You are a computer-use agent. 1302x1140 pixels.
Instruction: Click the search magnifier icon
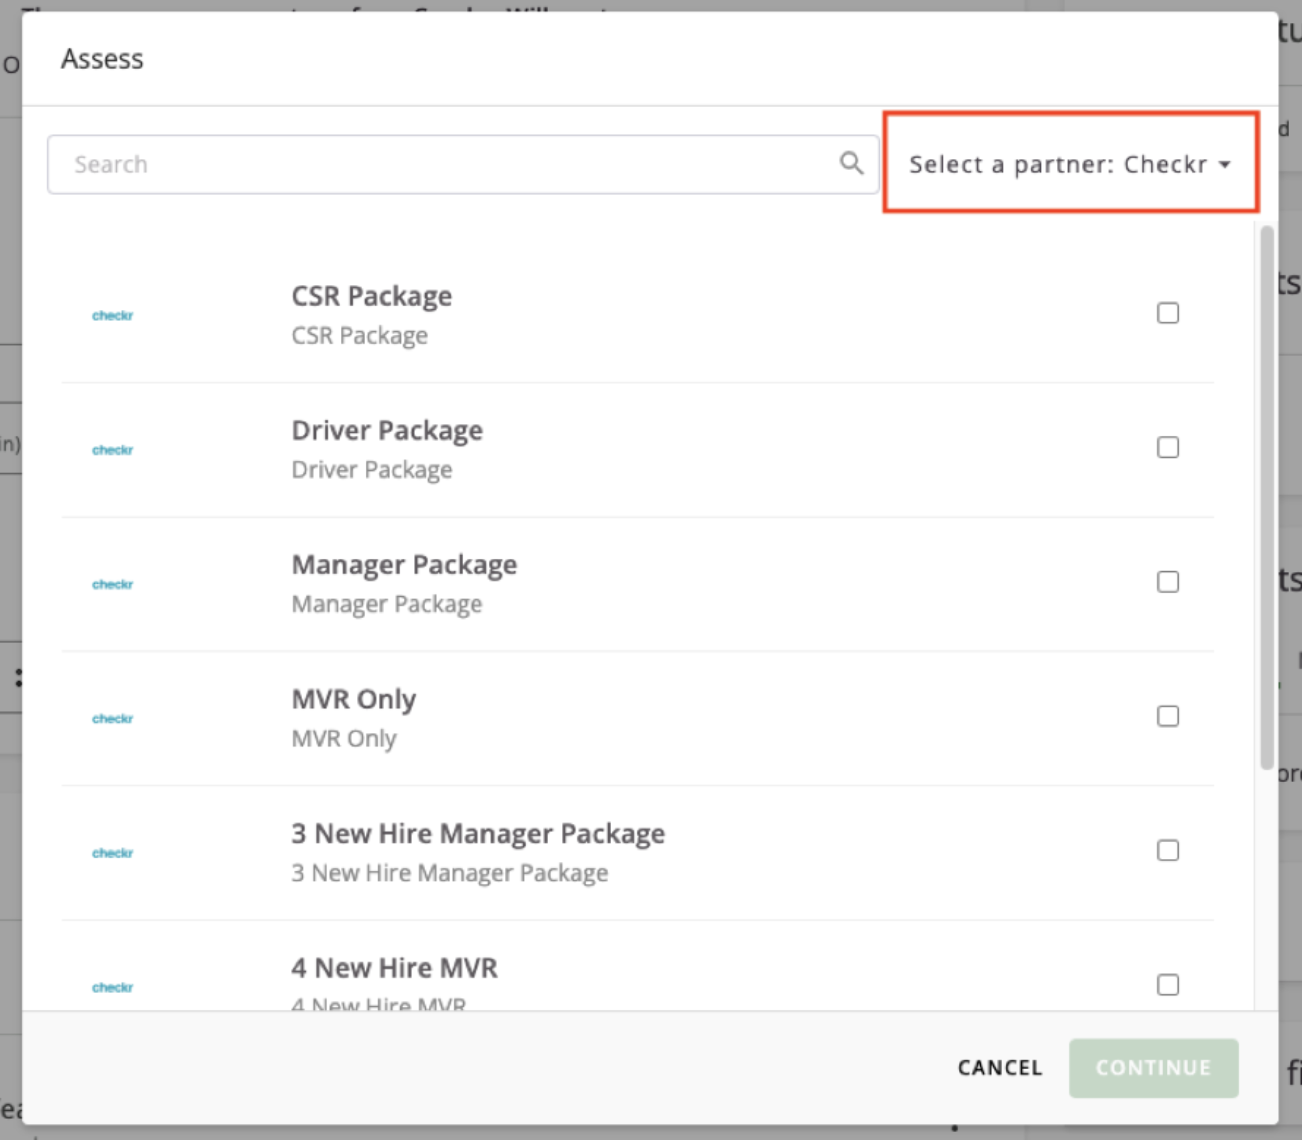pyautogui.click(x=851, y=163)
